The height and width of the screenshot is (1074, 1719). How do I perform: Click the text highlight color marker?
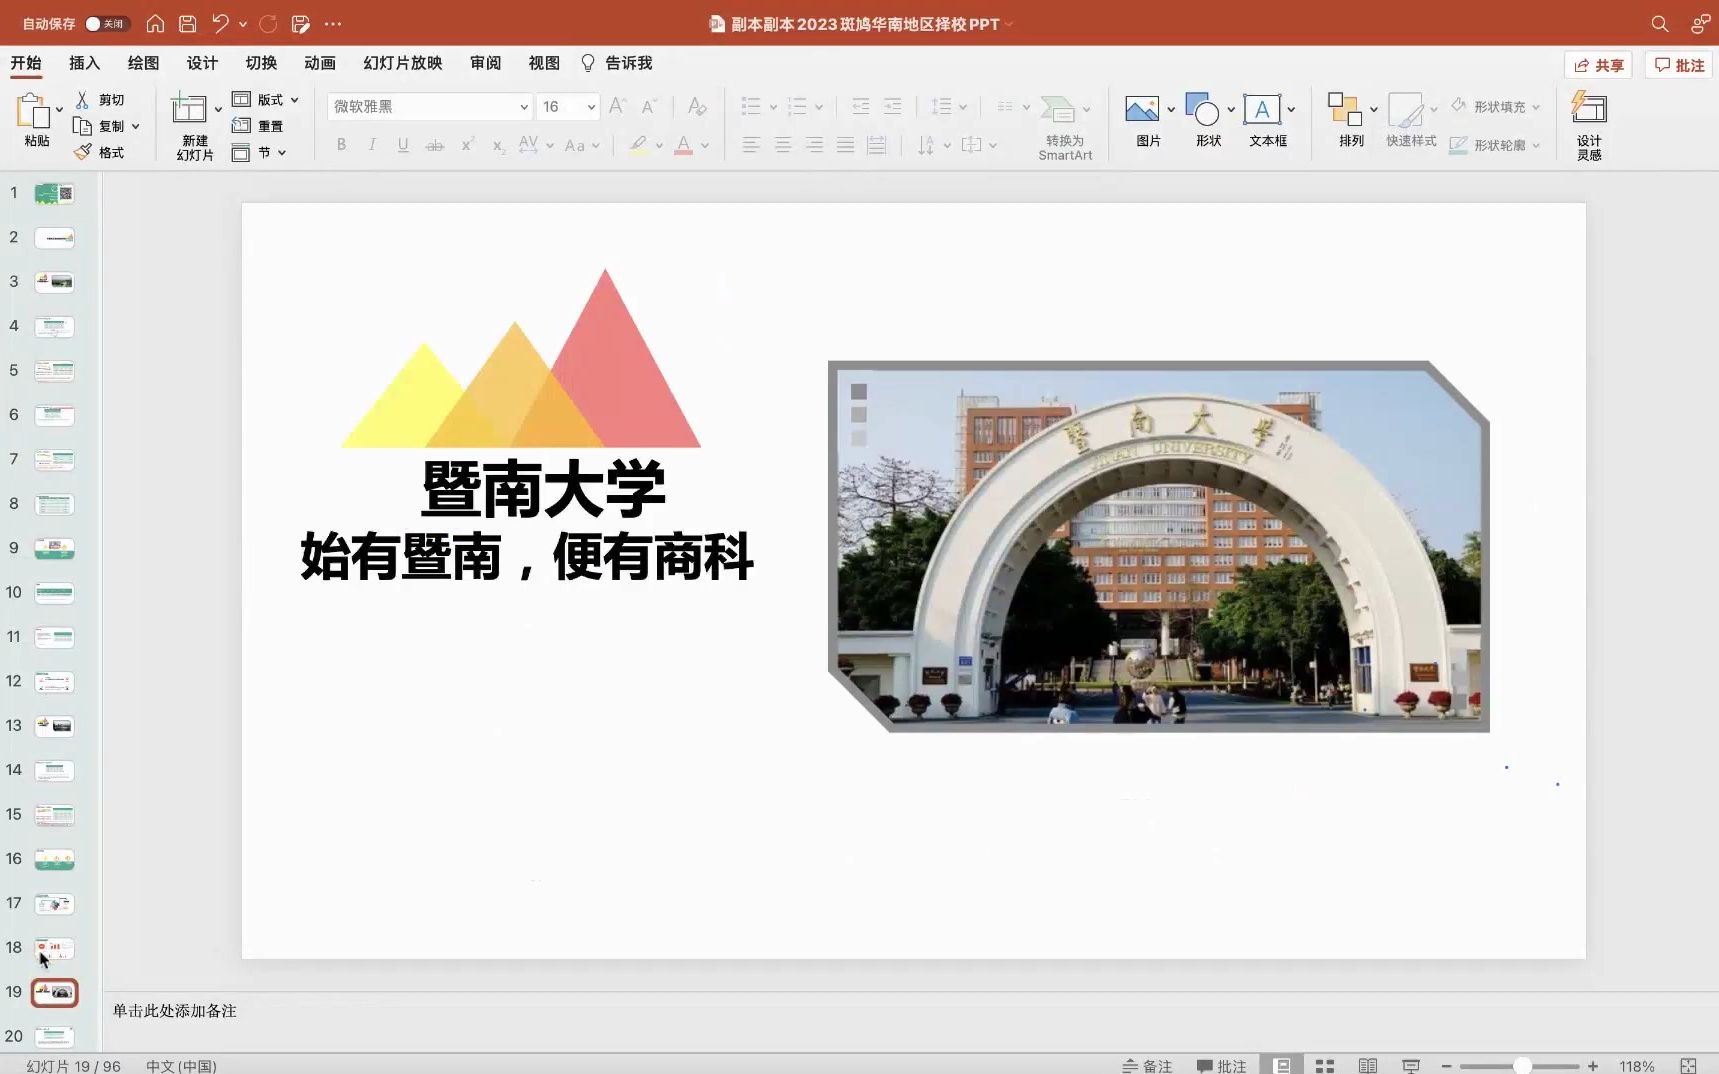tap(638, 145)
